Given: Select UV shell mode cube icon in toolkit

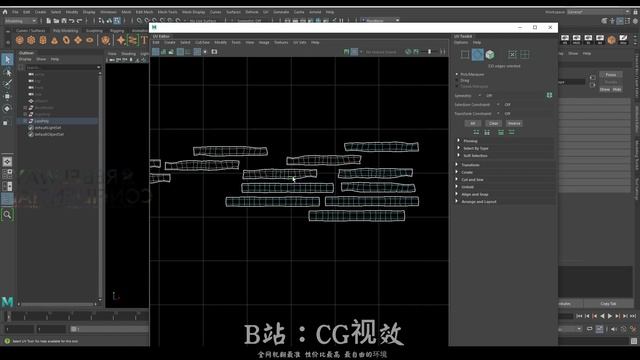Looking at the screenshot, I should [x=490, y=54].
